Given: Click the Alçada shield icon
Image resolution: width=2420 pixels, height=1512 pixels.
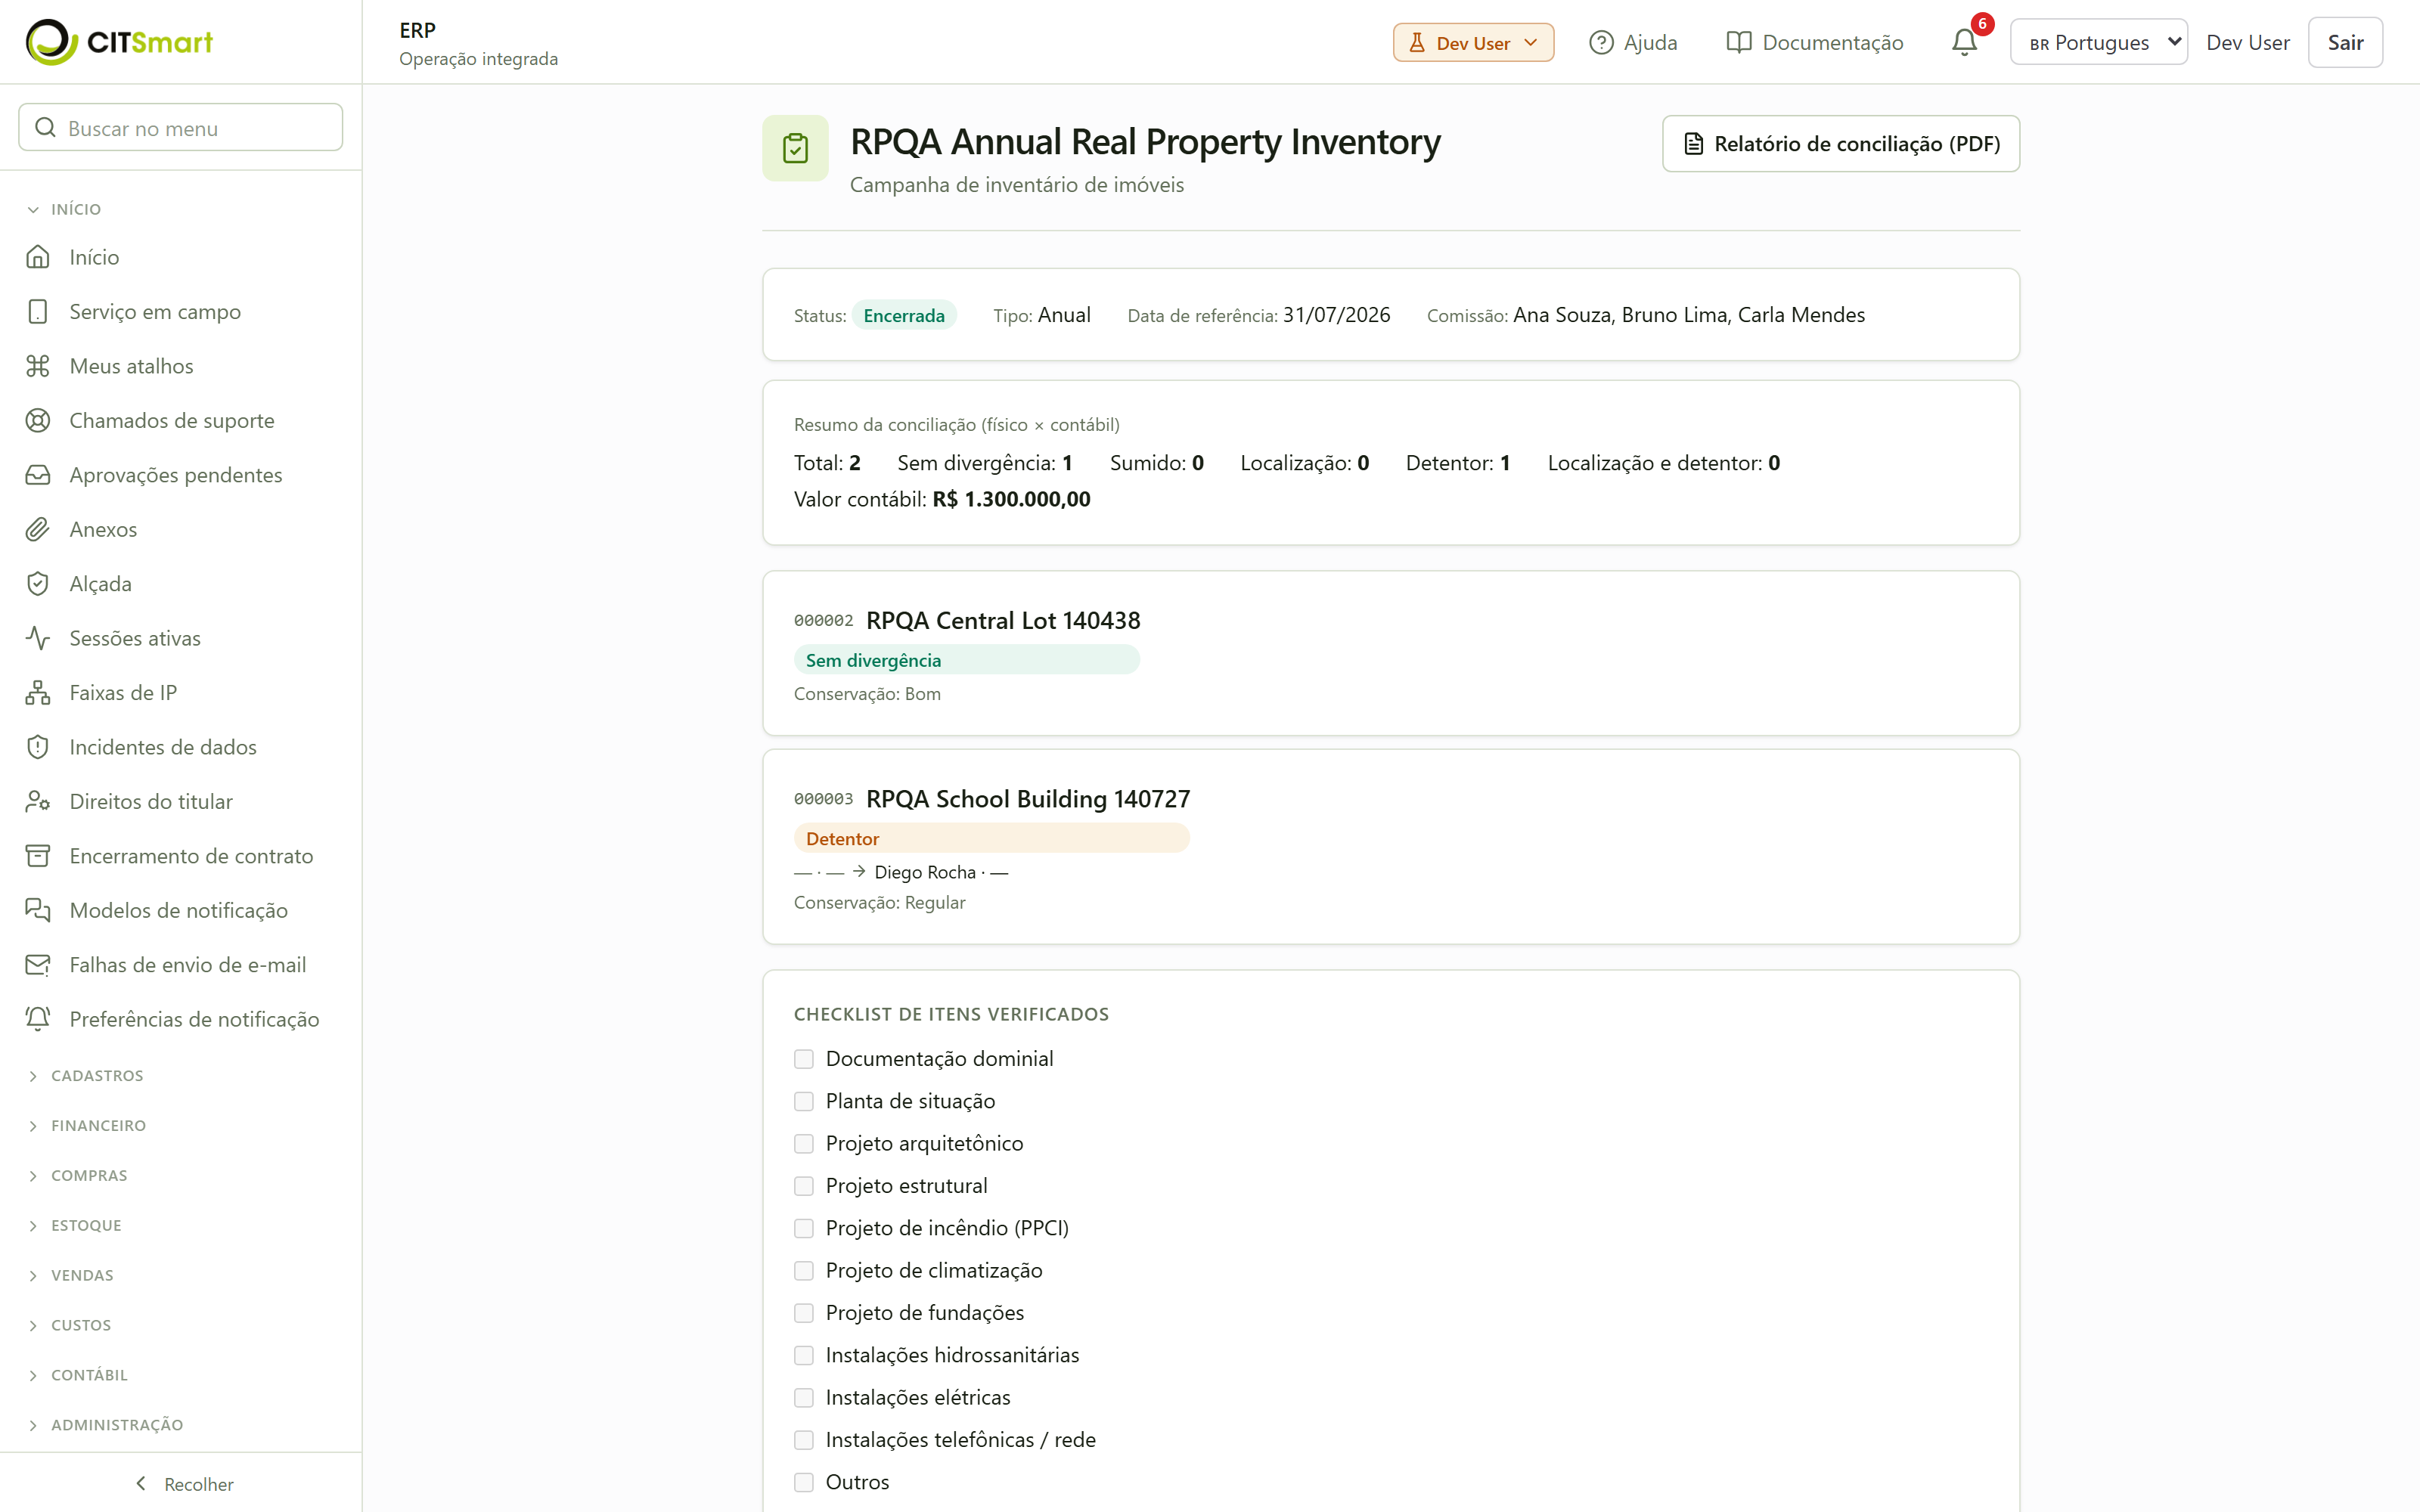Looking at the screenshot, I should (x=38, y=584).
